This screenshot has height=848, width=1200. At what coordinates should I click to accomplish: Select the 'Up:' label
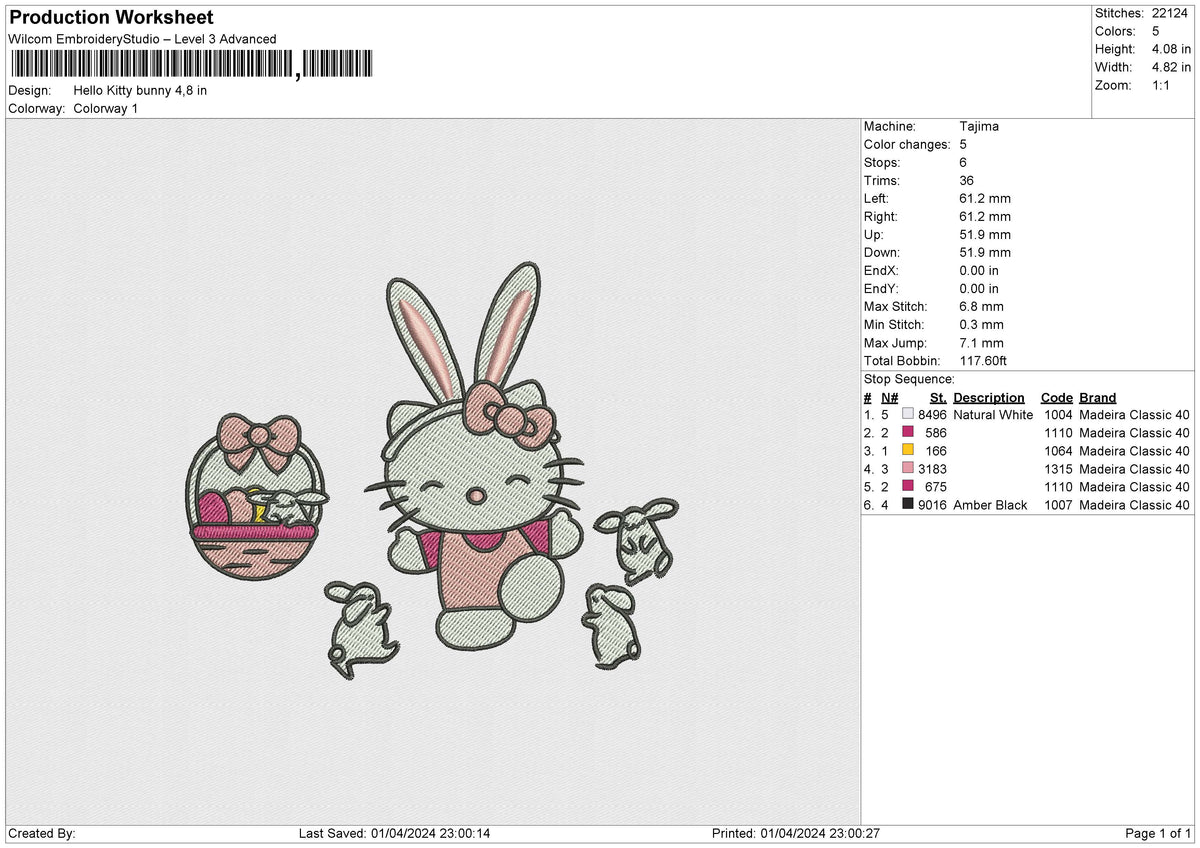coord(873,235)
